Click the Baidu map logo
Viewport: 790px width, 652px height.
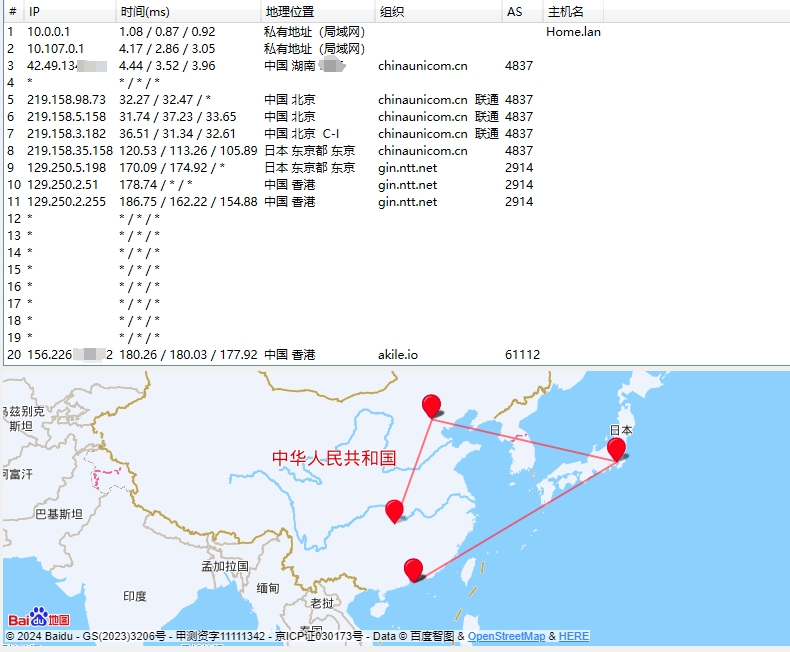coord(39,618)
